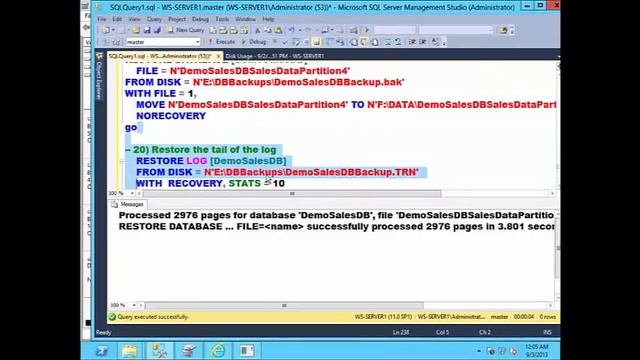Viewport: 640px width, 360px height.
Task: Open the Messages pane zoom dropdown
Action: pyautogui.click(x=133, y=305)
